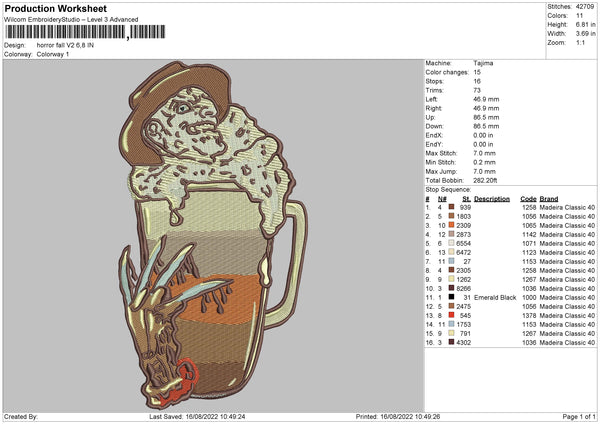Click the black swatch beside Emerald Black
This screenshot has height=424, width=600.
(451, 297)
